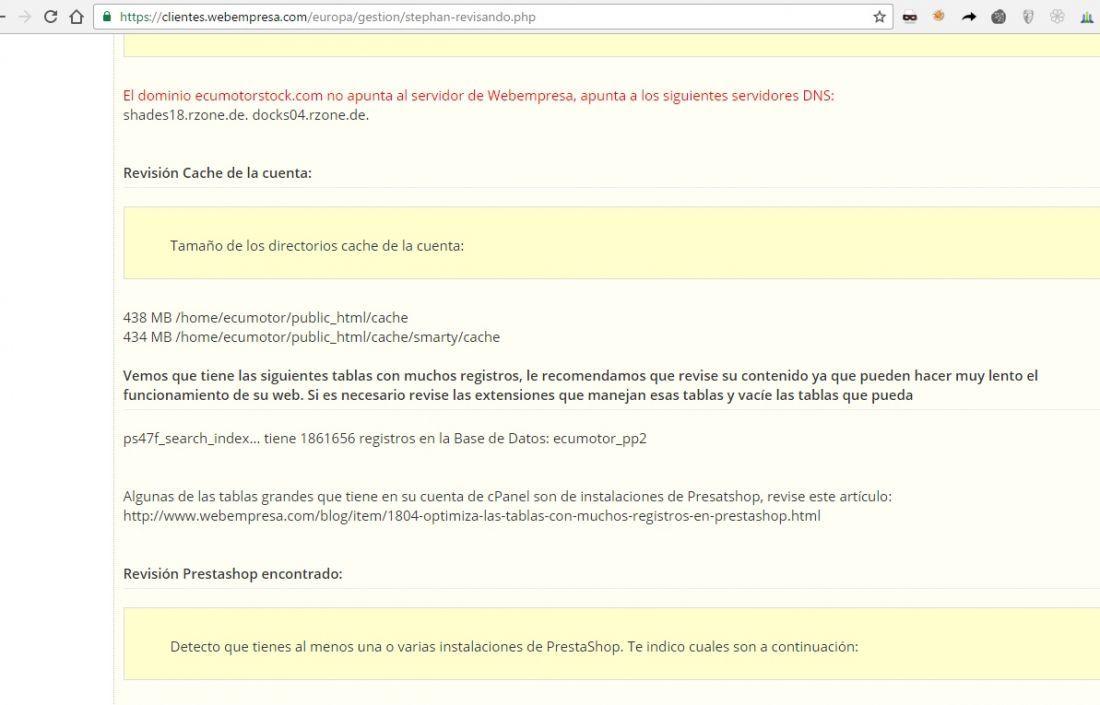Click the browser forward arrow

25,17
